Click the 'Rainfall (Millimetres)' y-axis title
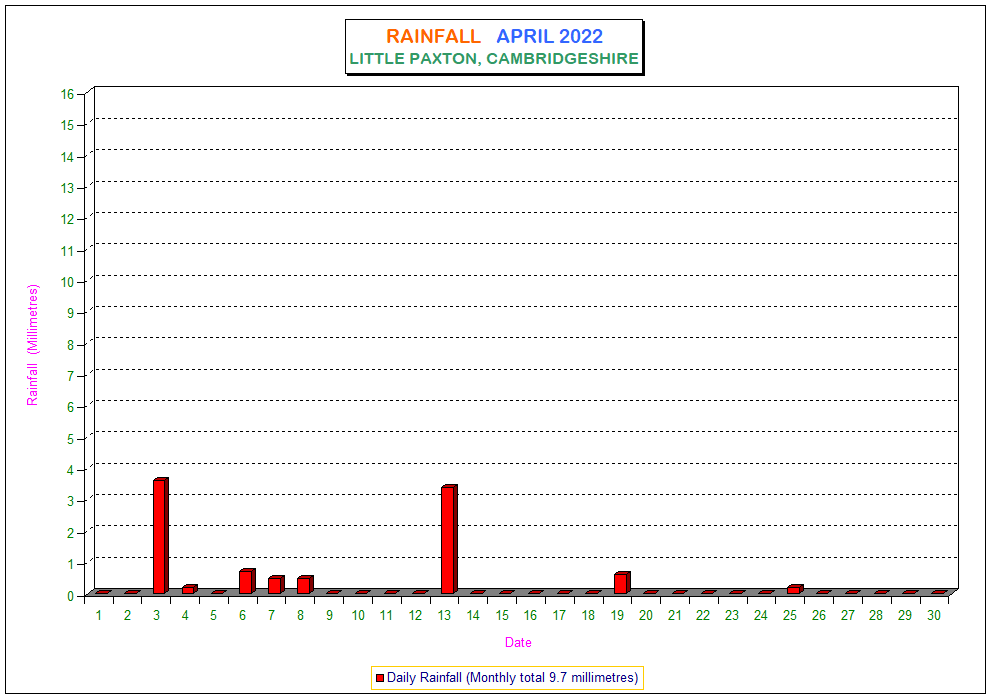The height and width of the screenshot is (698, 991). (x=32, y=345)
